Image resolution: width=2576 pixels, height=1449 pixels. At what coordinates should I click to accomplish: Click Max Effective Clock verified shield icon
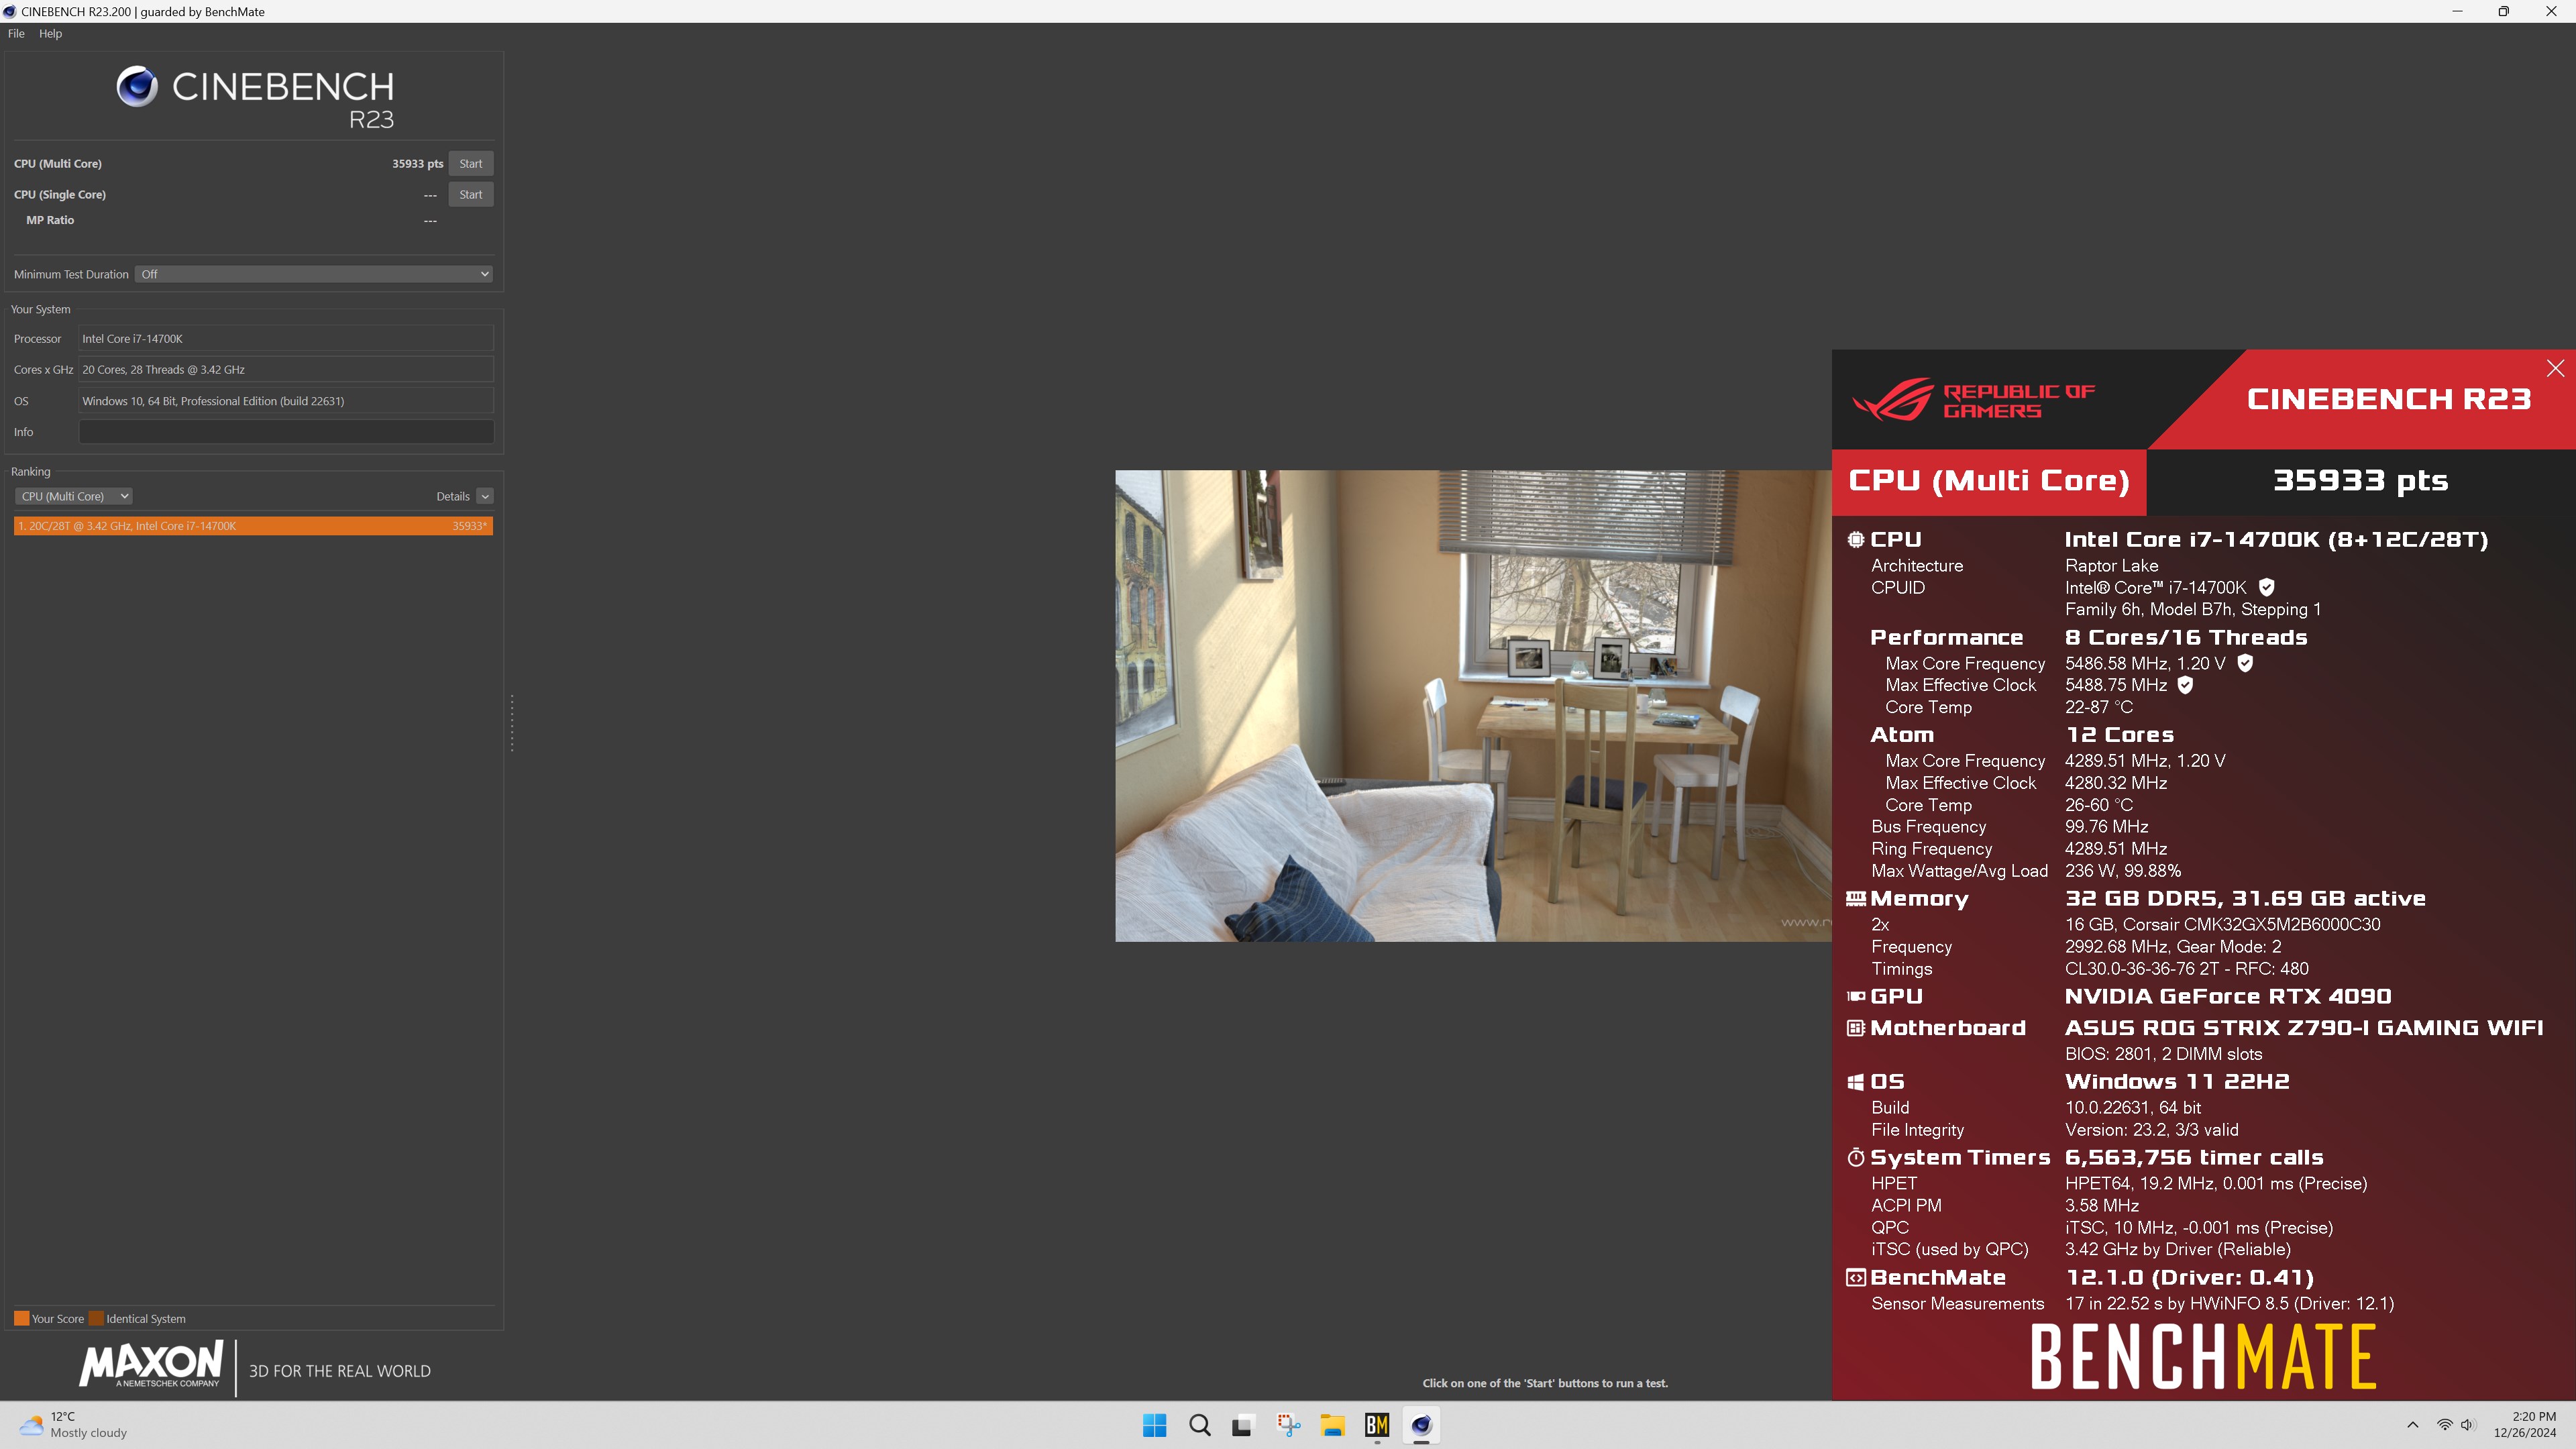[x=2186, y=685]
